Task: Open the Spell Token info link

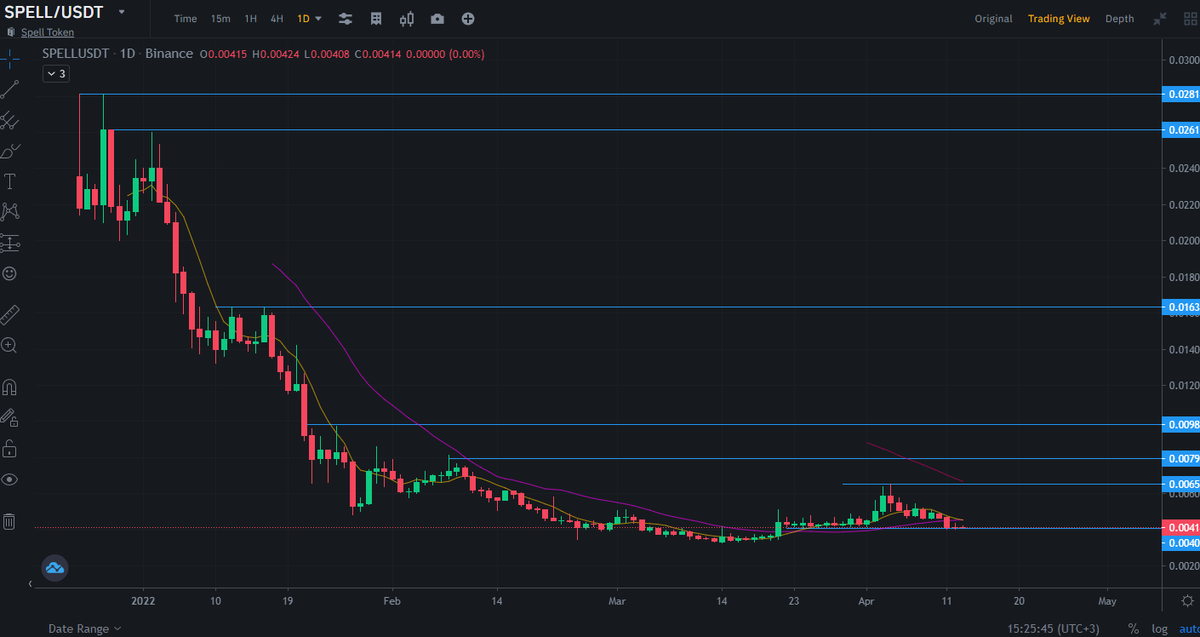Action: tap(47, 32)
